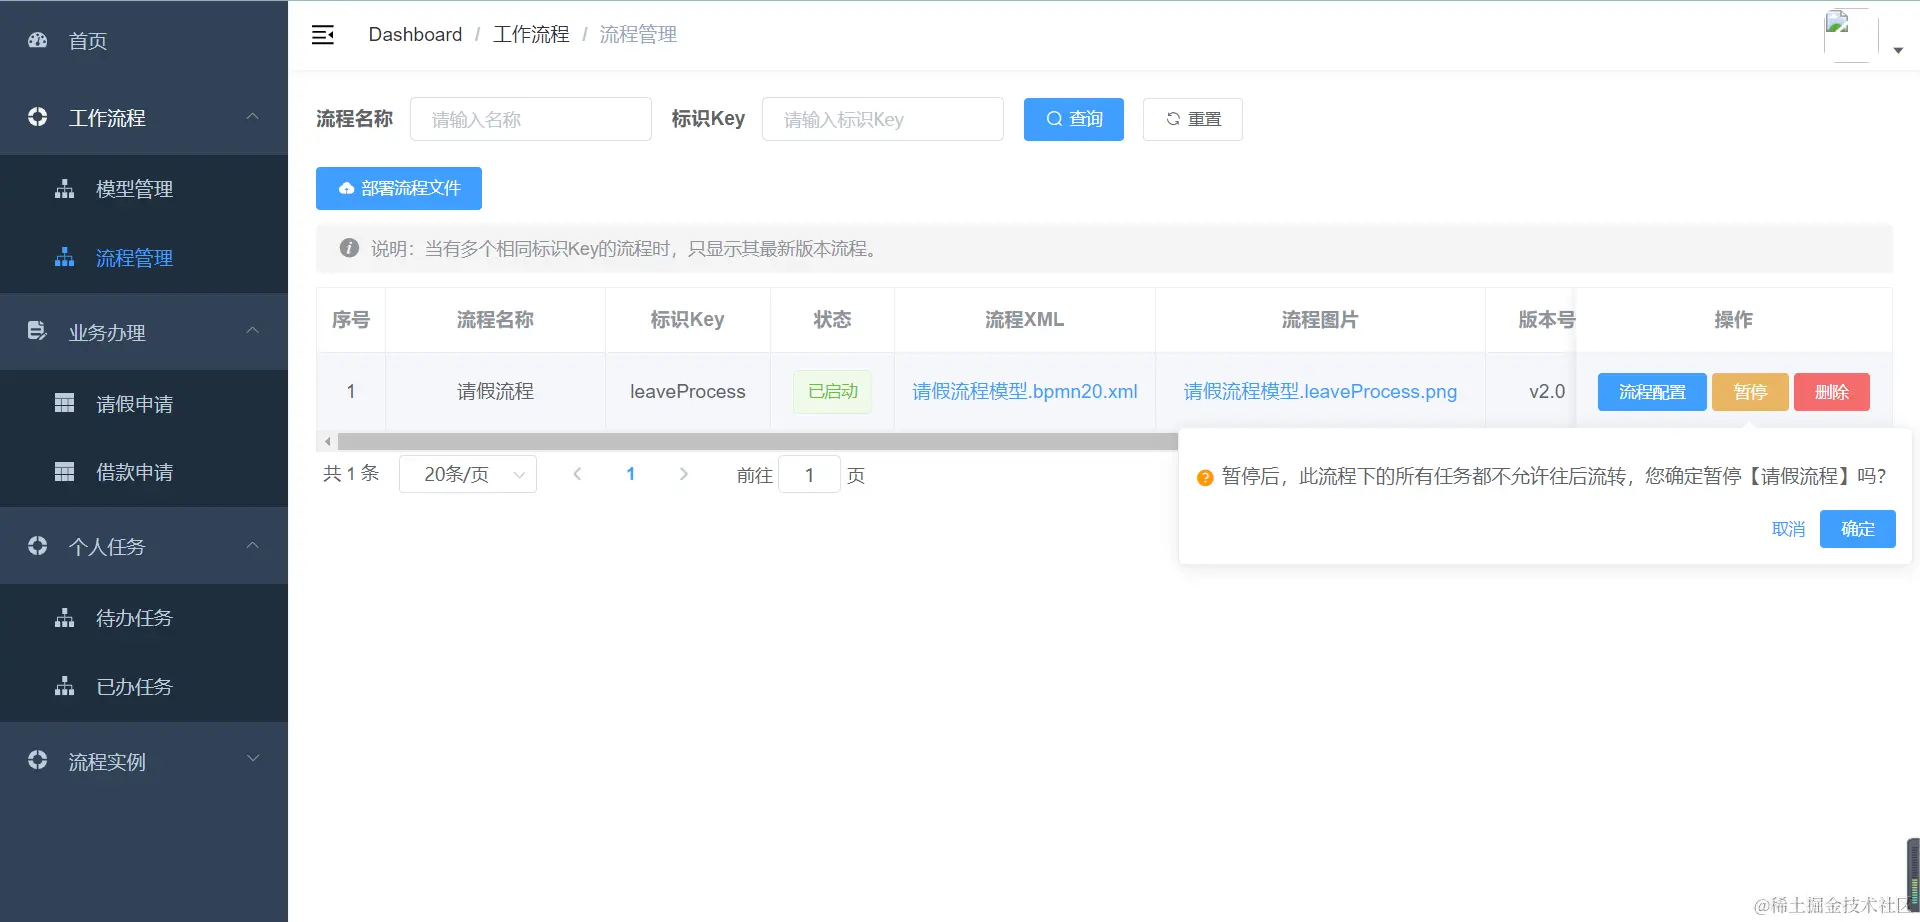1920x922 pixels.
Task: Open the 20条/页 page size dropdown
Action: click(x=468, y=474)
